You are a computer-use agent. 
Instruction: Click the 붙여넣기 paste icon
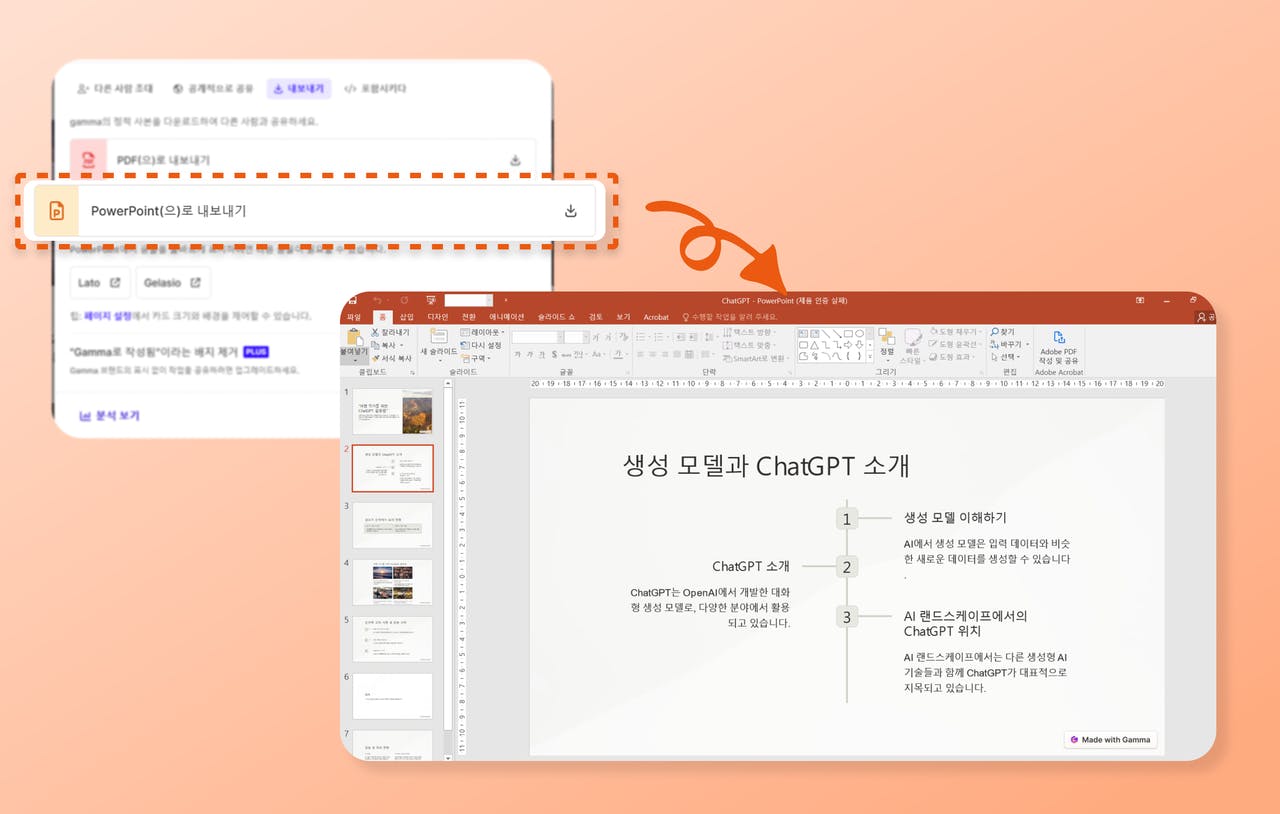pyautogui.click(x=354, y=337)
